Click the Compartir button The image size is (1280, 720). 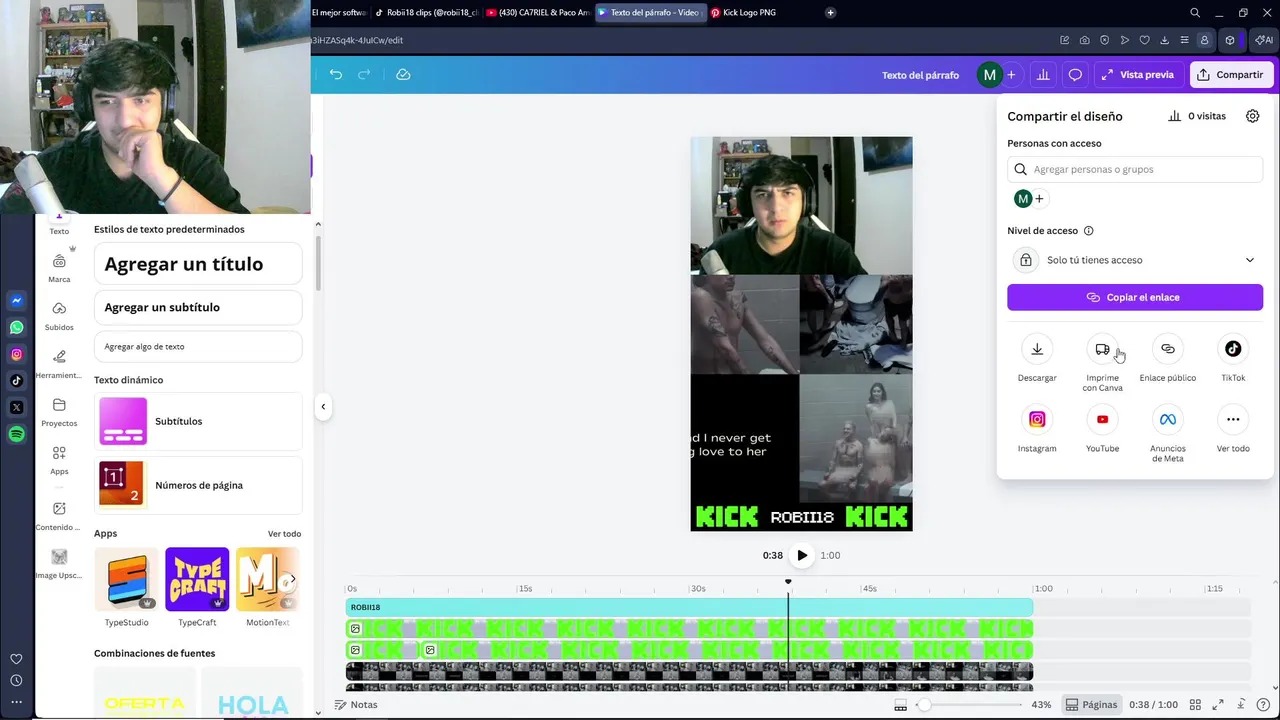[x=1231, y=75]
